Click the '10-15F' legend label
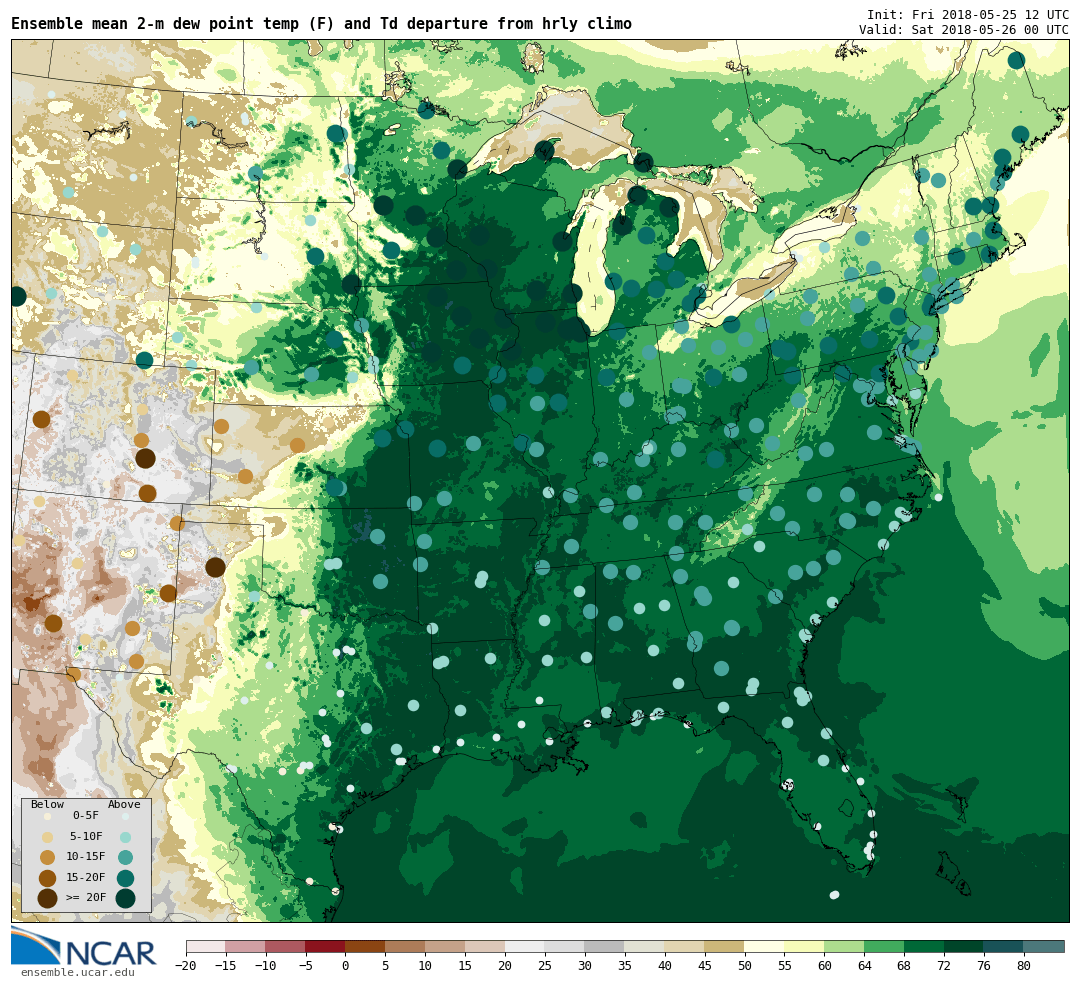The image size is (1080, 985). tap(86, 857)
